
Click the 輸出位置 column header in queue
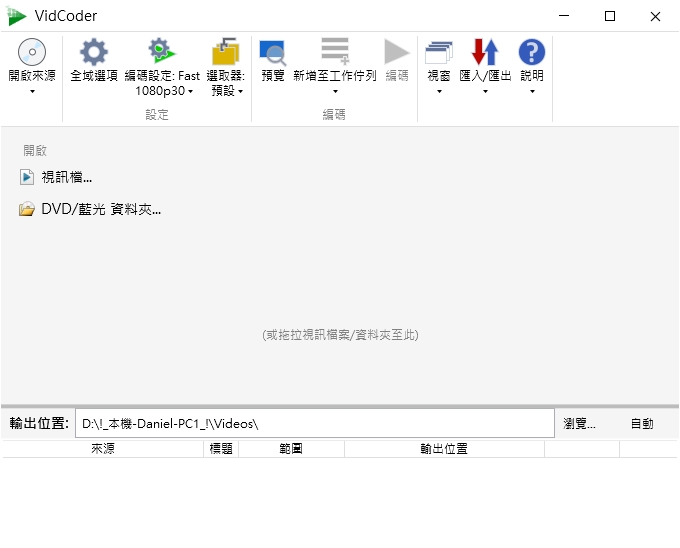click(444, 449)
